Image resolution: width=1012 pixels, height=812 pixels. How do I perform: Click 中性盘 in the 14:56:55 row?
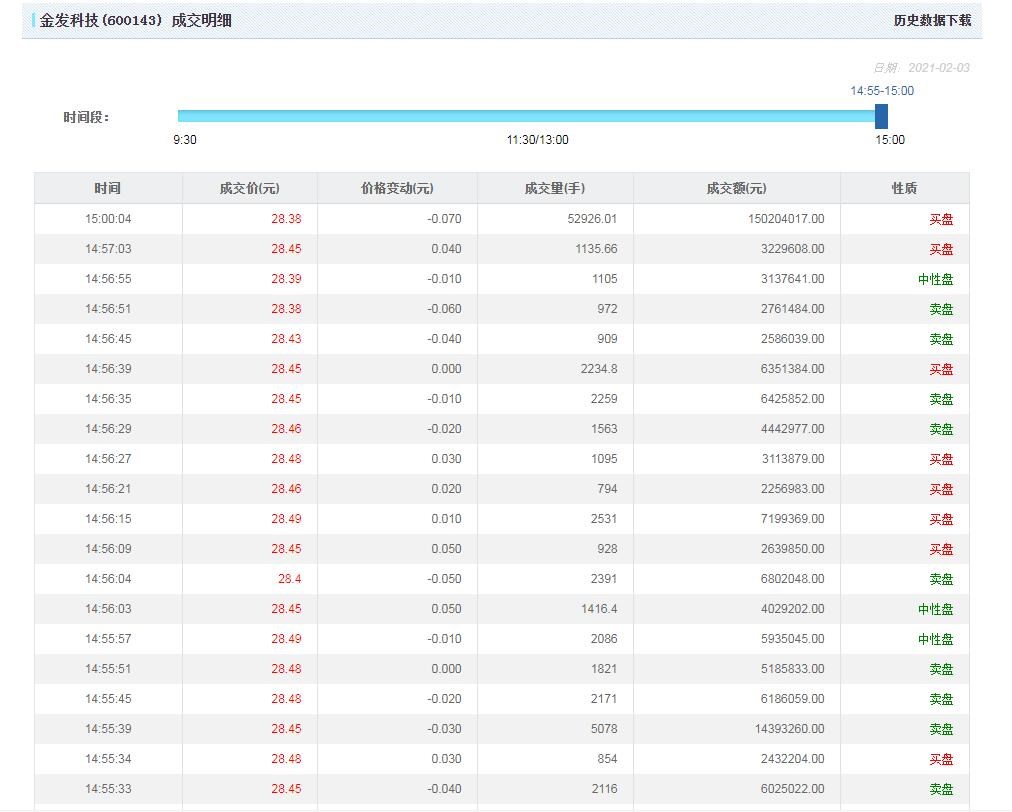tap(935, 279)
